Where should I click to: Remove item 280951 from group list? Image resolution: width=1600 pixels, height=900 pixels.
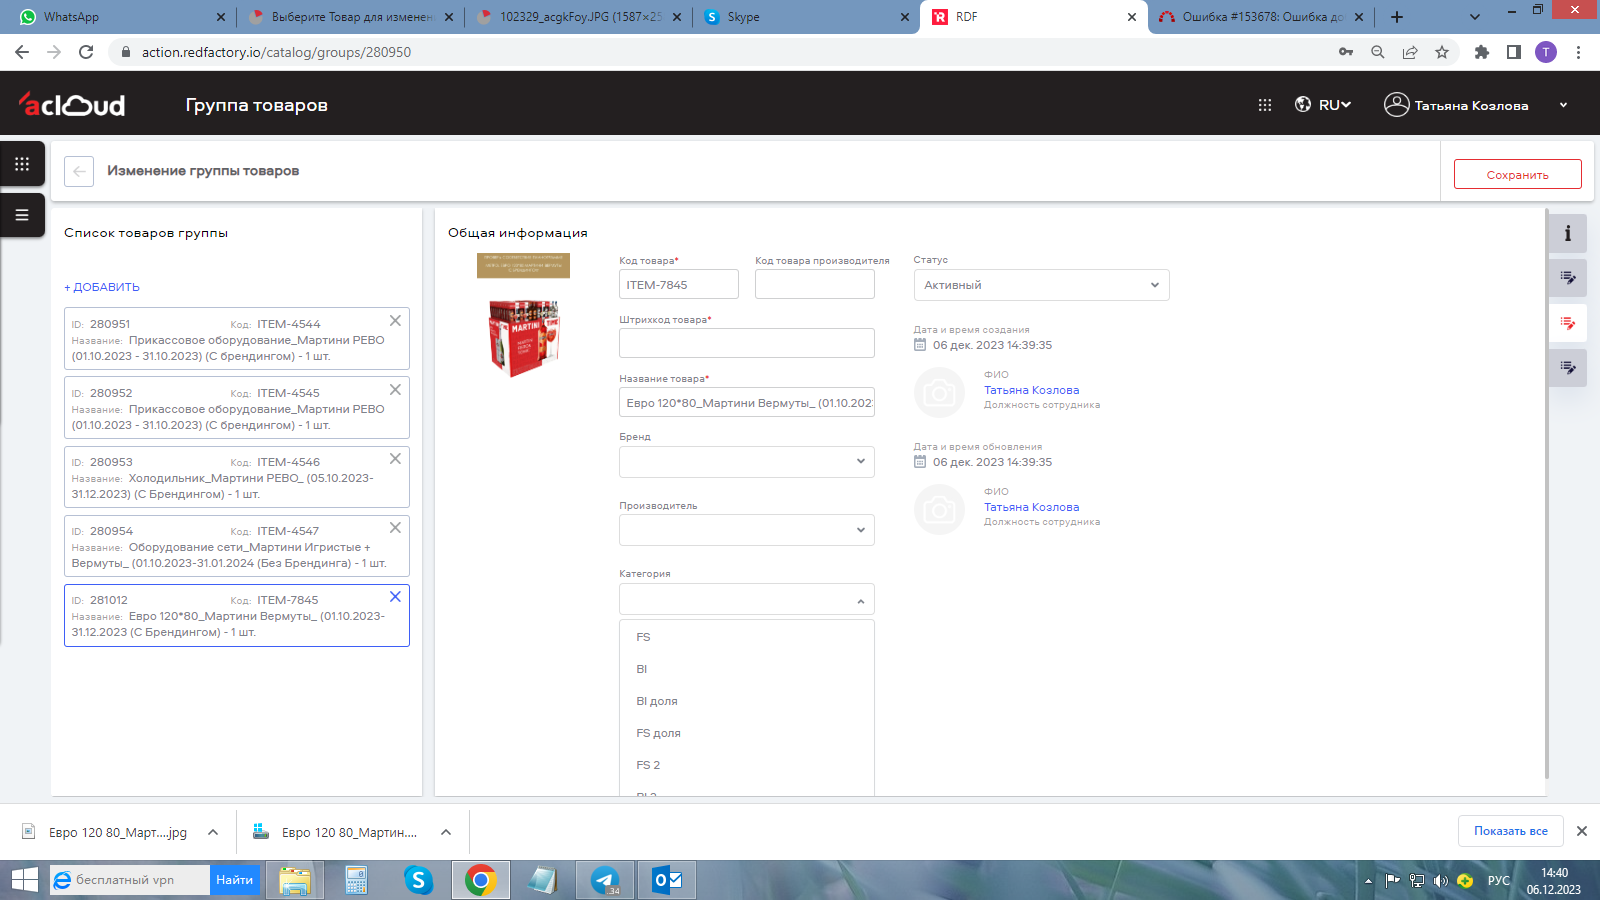(x=395, y=321)
